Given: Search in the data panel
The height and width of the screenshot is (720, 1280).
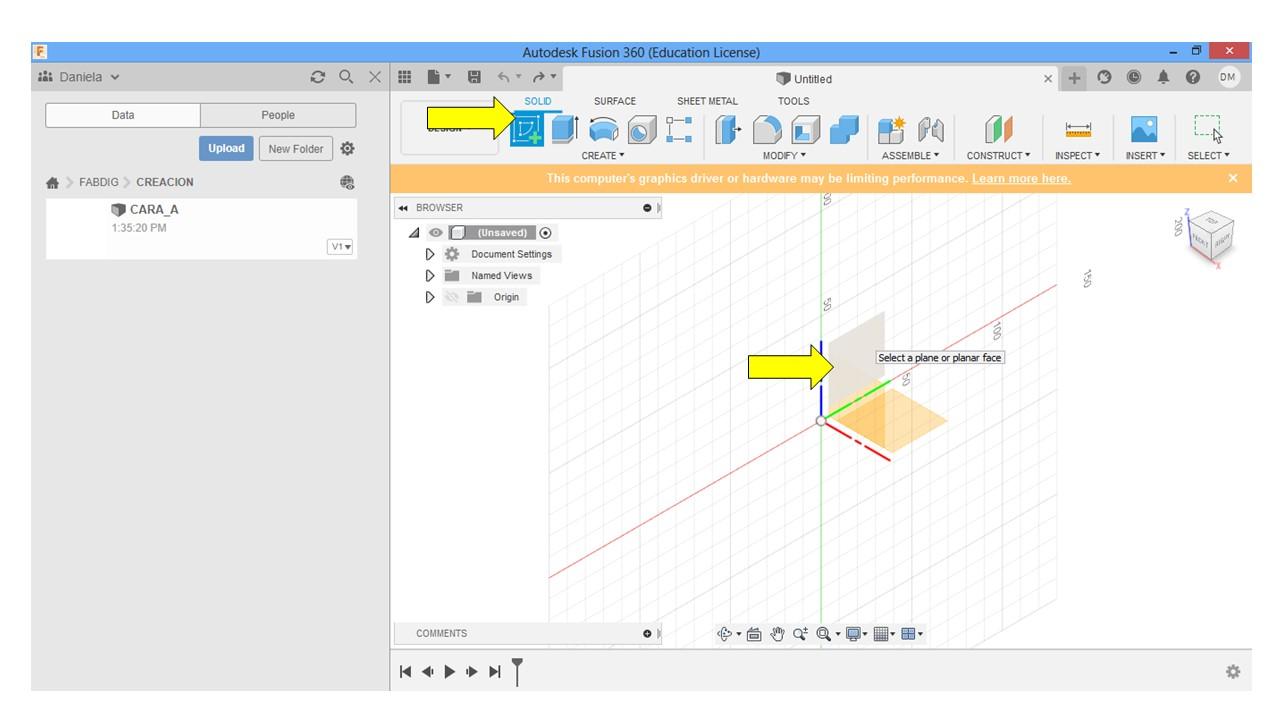Looking at the screenshot, I should pos(346,77).
